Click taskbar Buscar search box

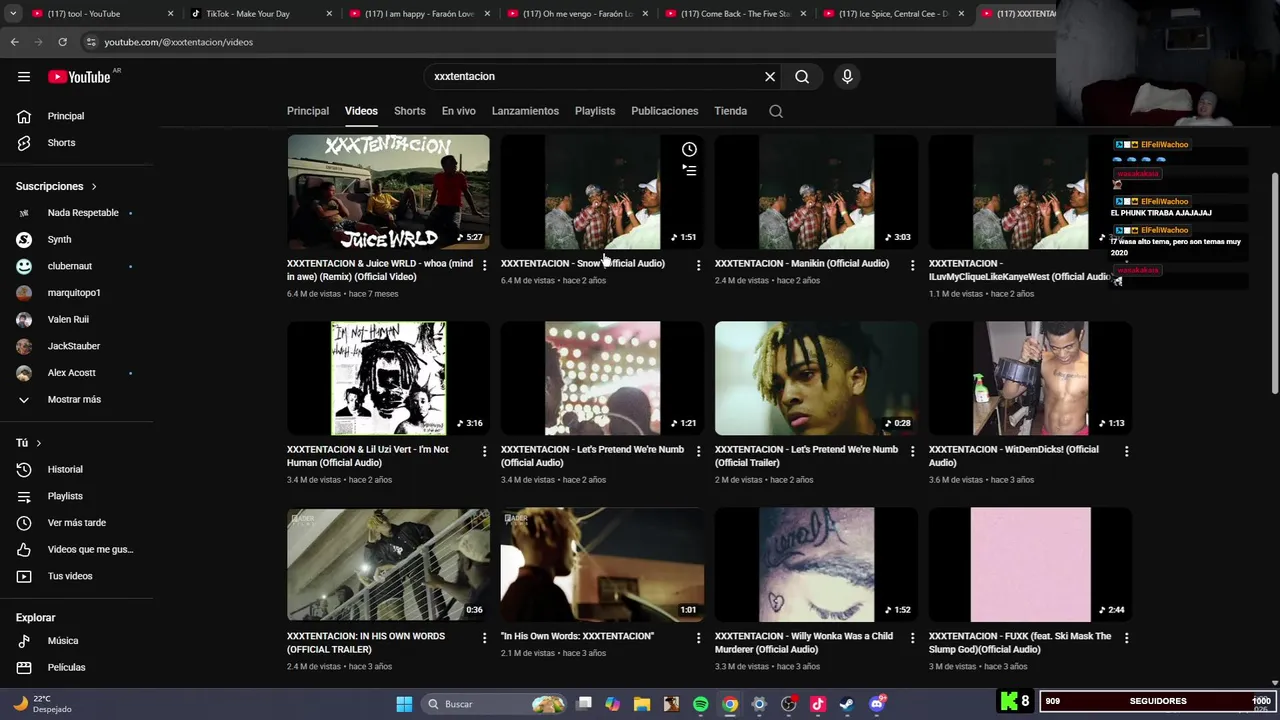coord(495,704)
